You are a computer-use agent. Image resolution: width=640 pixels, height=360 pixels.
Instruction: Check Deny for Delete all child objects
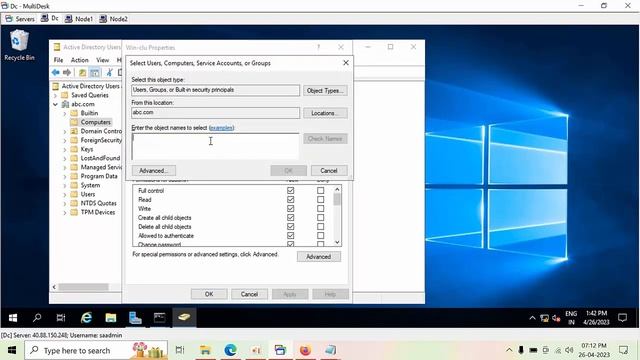point(320,227)
